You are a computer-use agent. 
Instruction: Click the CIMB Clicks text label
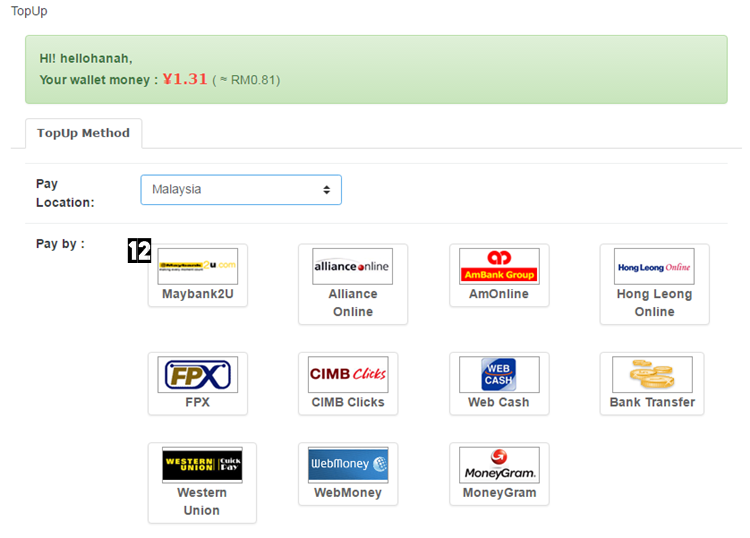(x=348, y=402)
